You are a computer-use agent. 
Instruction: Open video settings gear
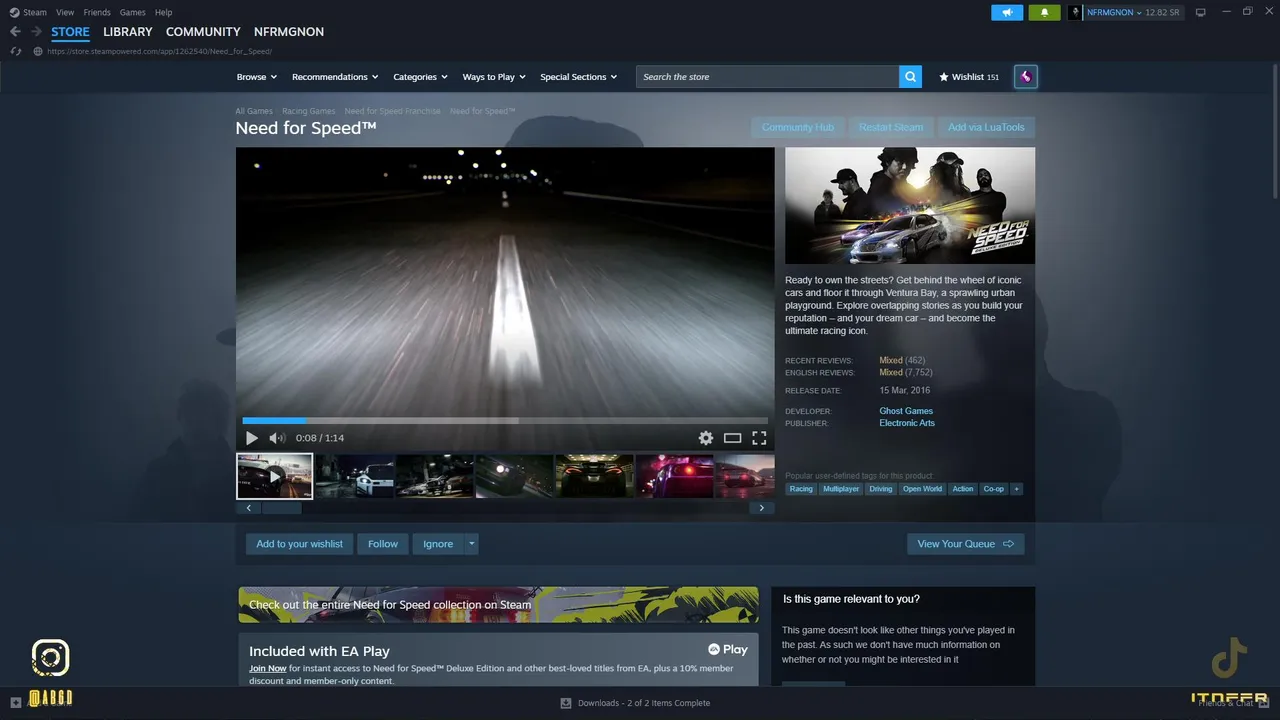706,438
